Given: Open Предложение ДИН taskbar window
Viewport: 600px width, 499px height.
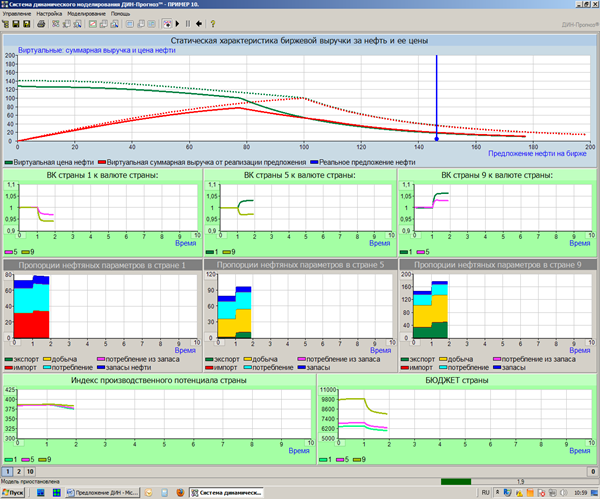Looking at the screenshot, I should point(104,492).
